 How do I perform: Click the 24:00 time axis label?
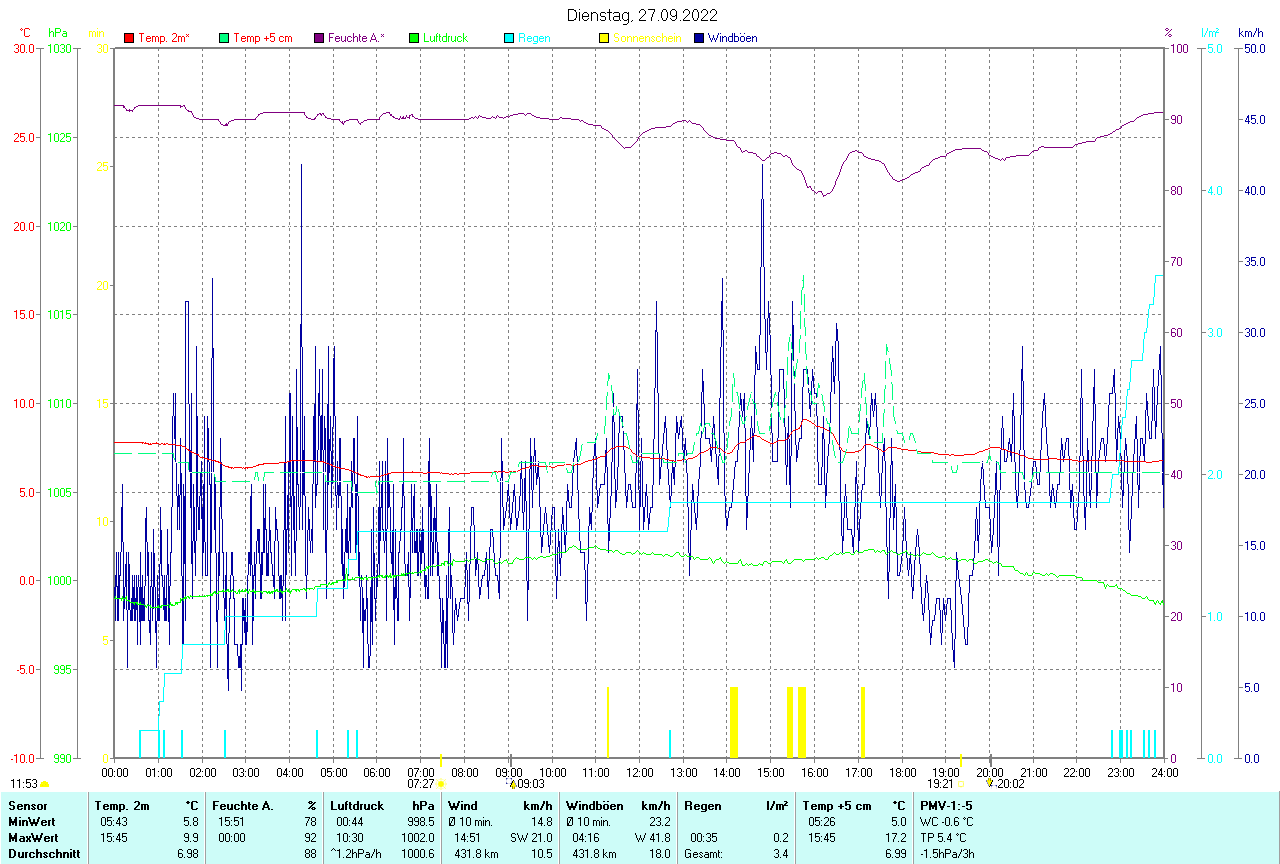pyautogui.click(x=1164, y=772)
